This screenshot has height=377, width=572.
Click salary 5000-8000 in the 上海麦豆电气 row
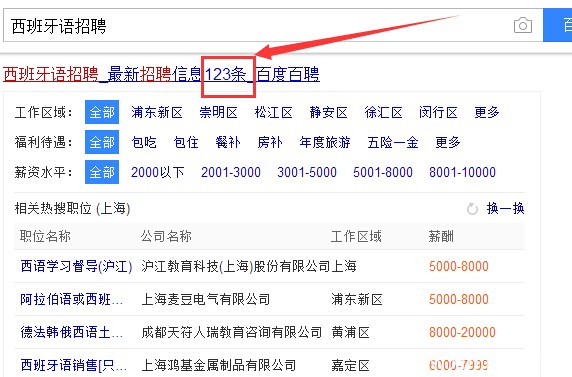coord(459,300)
